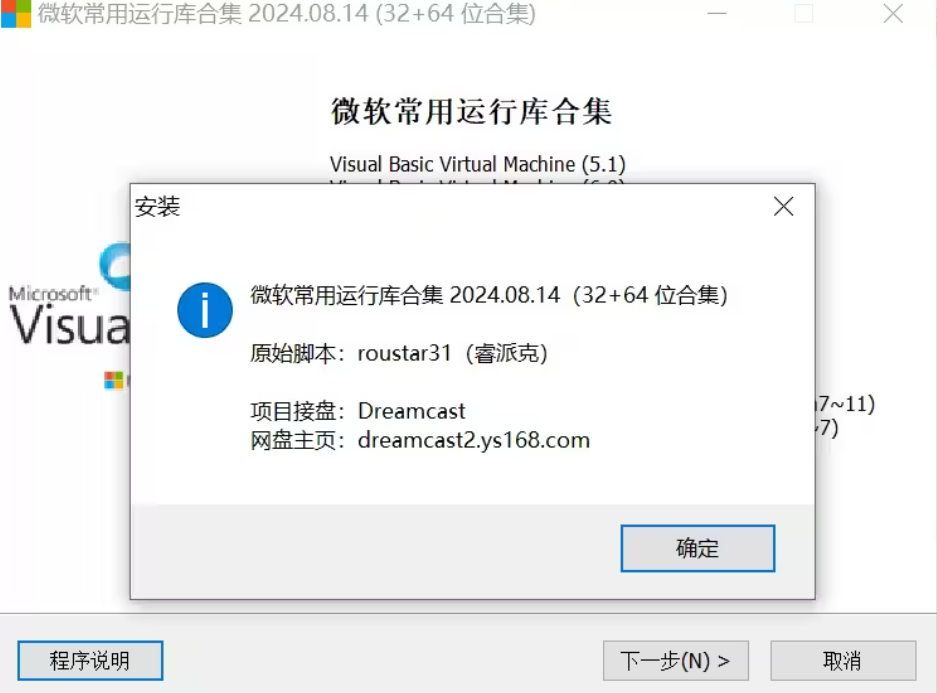Open 程序说明 program description
This screenshot has height=693, width=937.
pyautogui.click(x=90, y=661)
